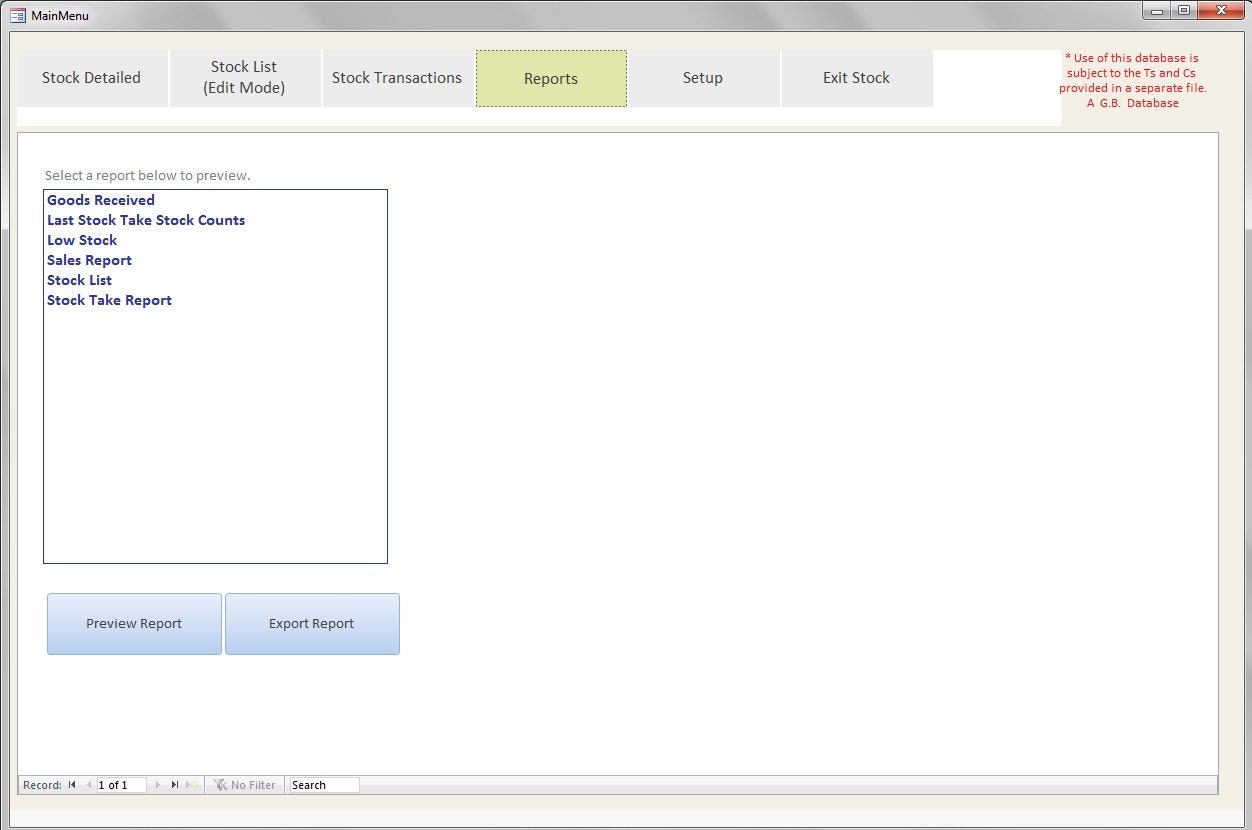Jump to the first record navigation arrow
1252x830 pixels.
[71, 784]
